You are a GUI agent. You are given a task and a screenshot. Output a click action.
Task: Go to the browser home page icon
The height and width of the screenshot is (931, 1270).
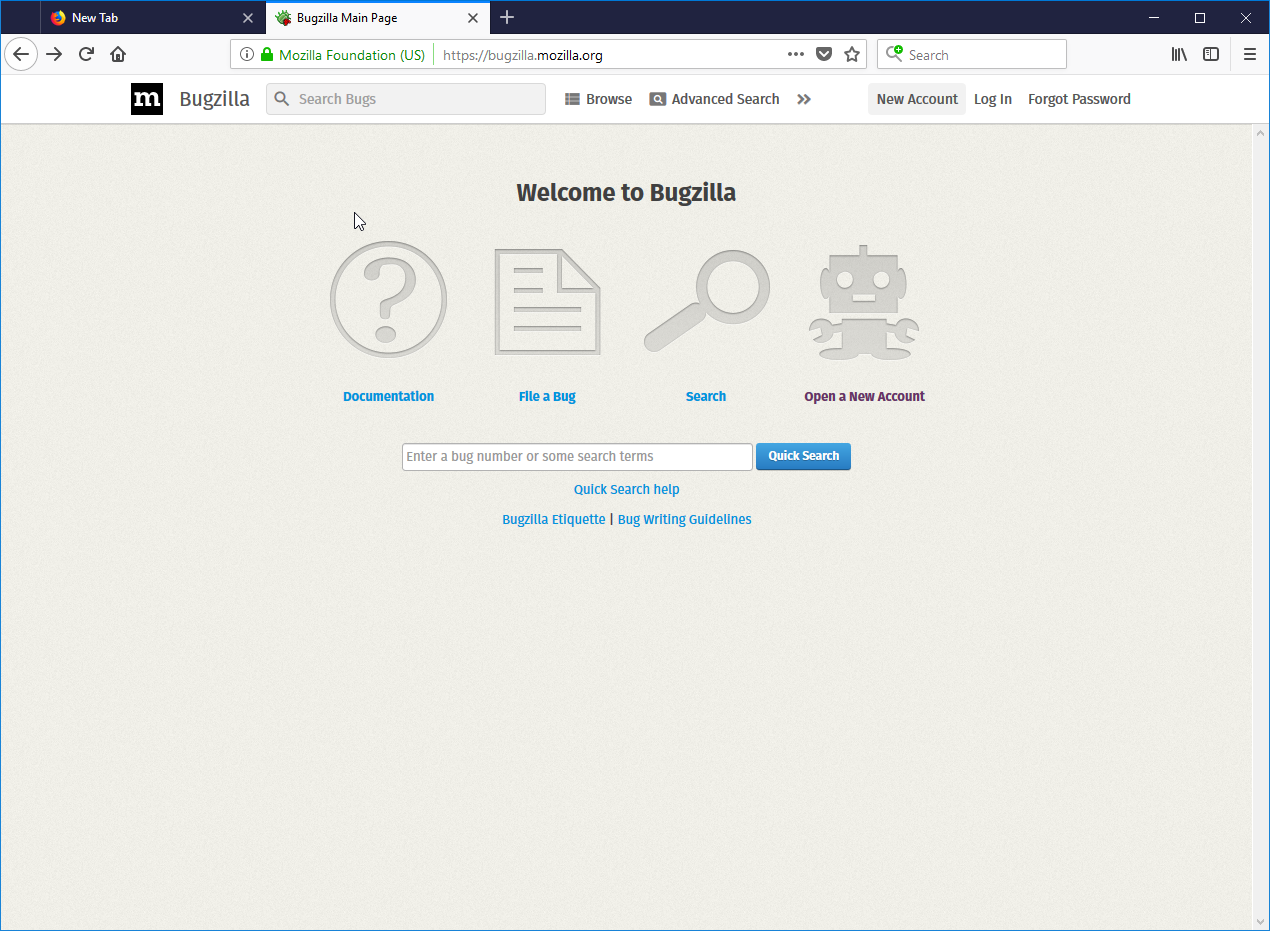coord(118,54)
